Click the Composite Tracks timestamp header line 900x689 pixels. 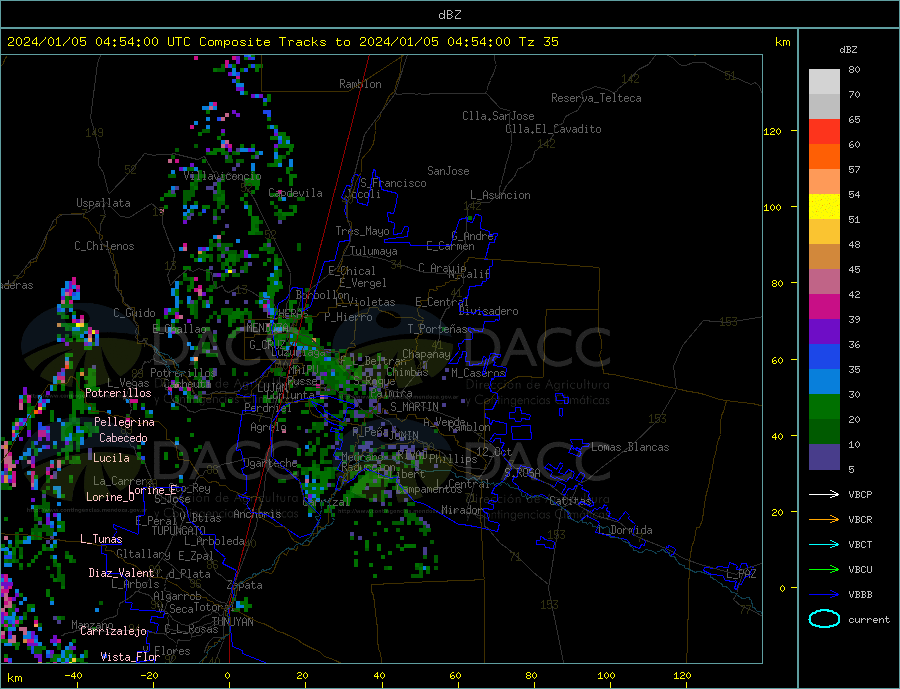pyautogui.click(x=282, y=42)
